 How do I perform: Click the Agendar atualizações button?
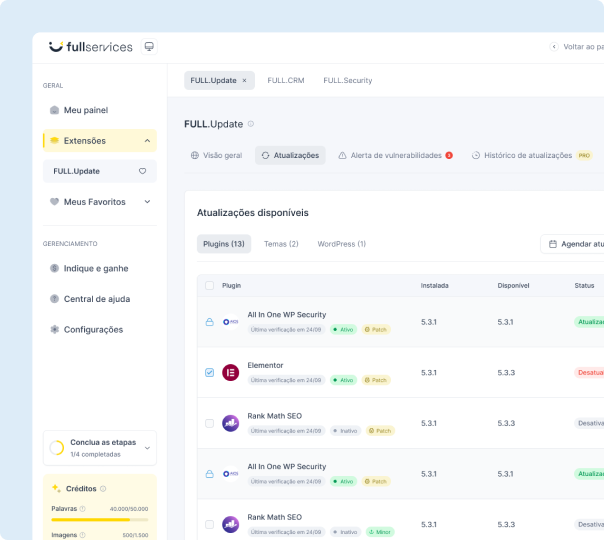point(575,244)
